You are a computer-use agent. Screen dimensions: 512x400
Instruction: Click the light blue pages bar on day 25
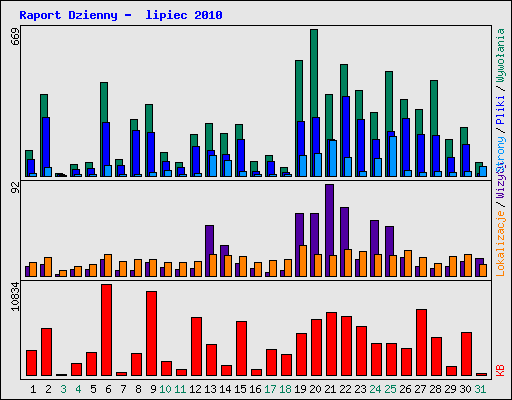click(x=393, y=156)
